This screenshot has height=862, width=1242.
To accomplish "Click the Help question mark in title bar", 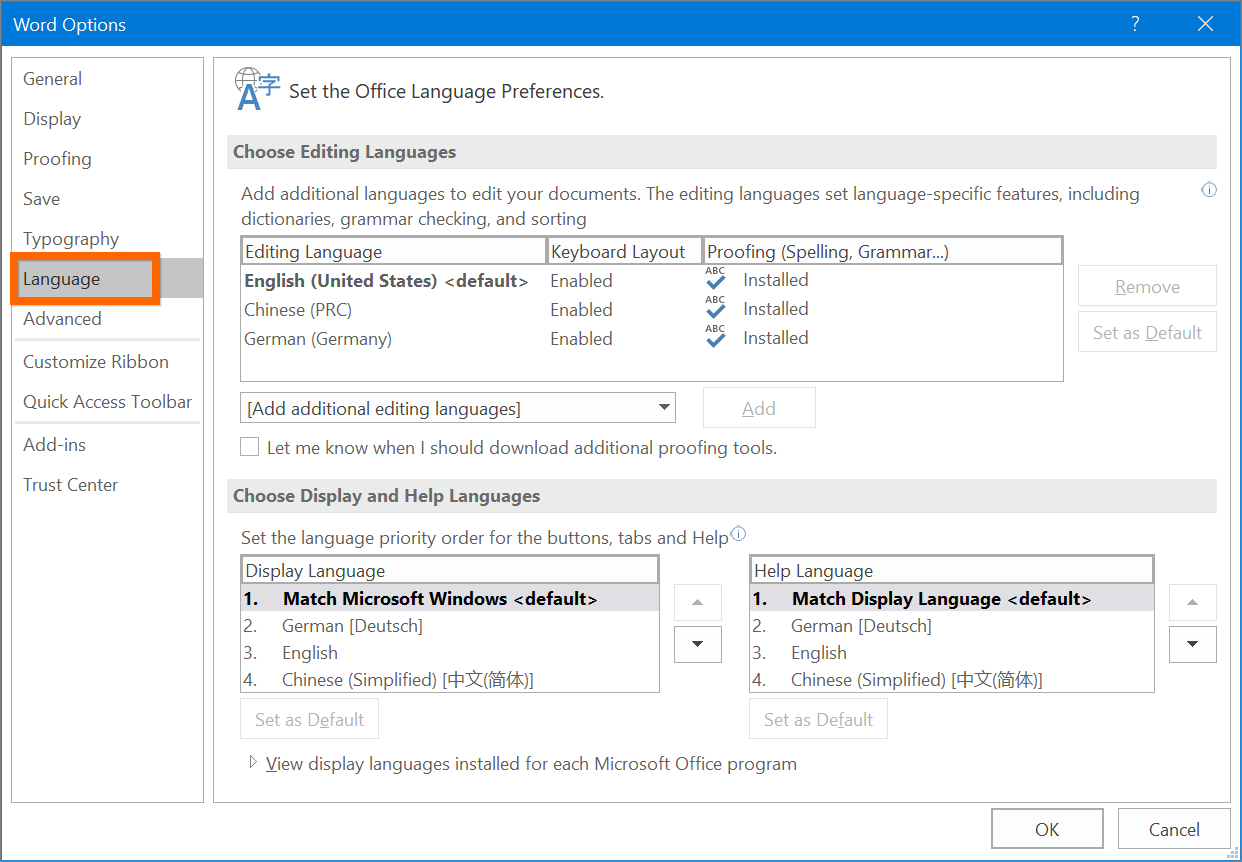I will tap(1135, 24).
